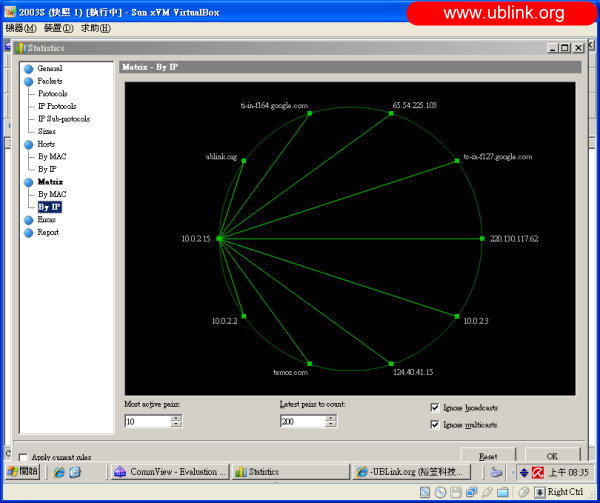
Task: Click the 220.130.117.62 node
Action: coord(482,239)
